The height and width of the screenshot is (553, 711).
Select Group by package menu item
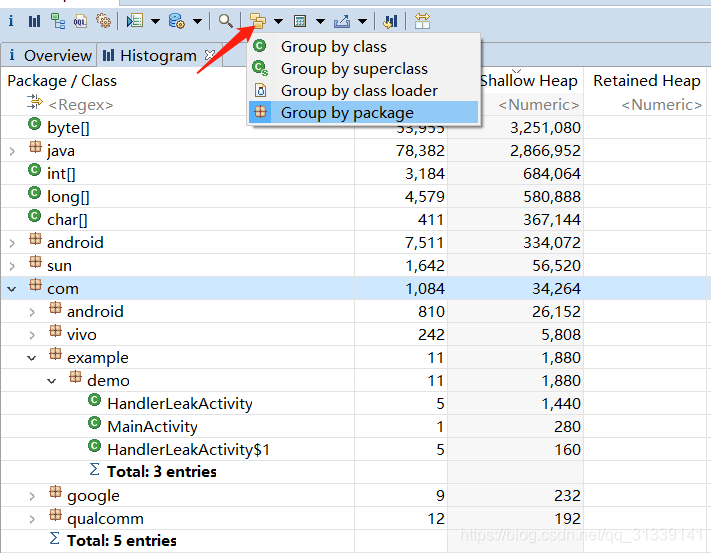[x=364, y=112]
